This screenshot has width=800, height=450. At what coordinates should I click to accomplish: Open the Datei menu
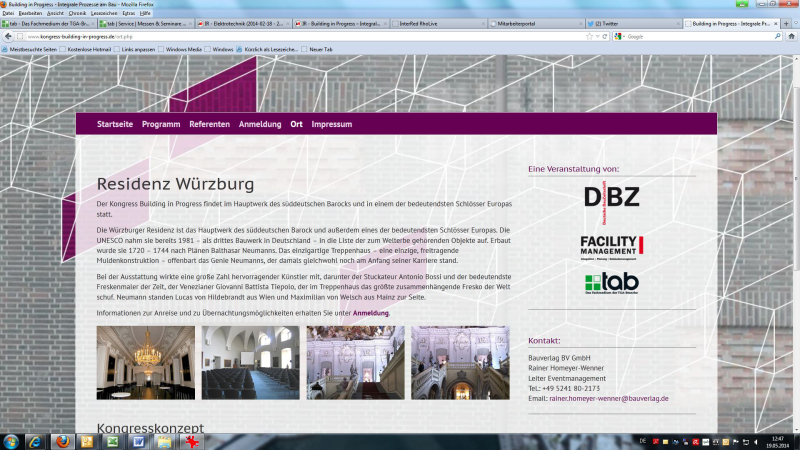tap(8, 13)
